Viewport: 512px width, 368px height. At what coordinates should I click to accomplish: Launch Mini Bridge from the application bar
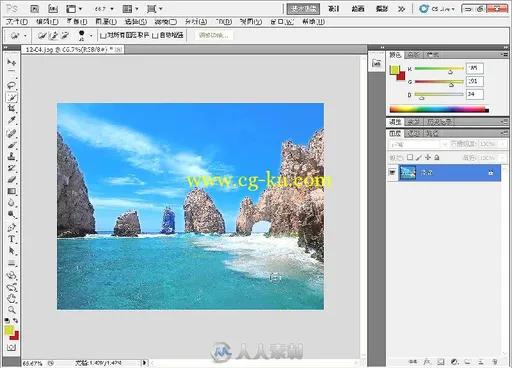click(x=53, y=9)
